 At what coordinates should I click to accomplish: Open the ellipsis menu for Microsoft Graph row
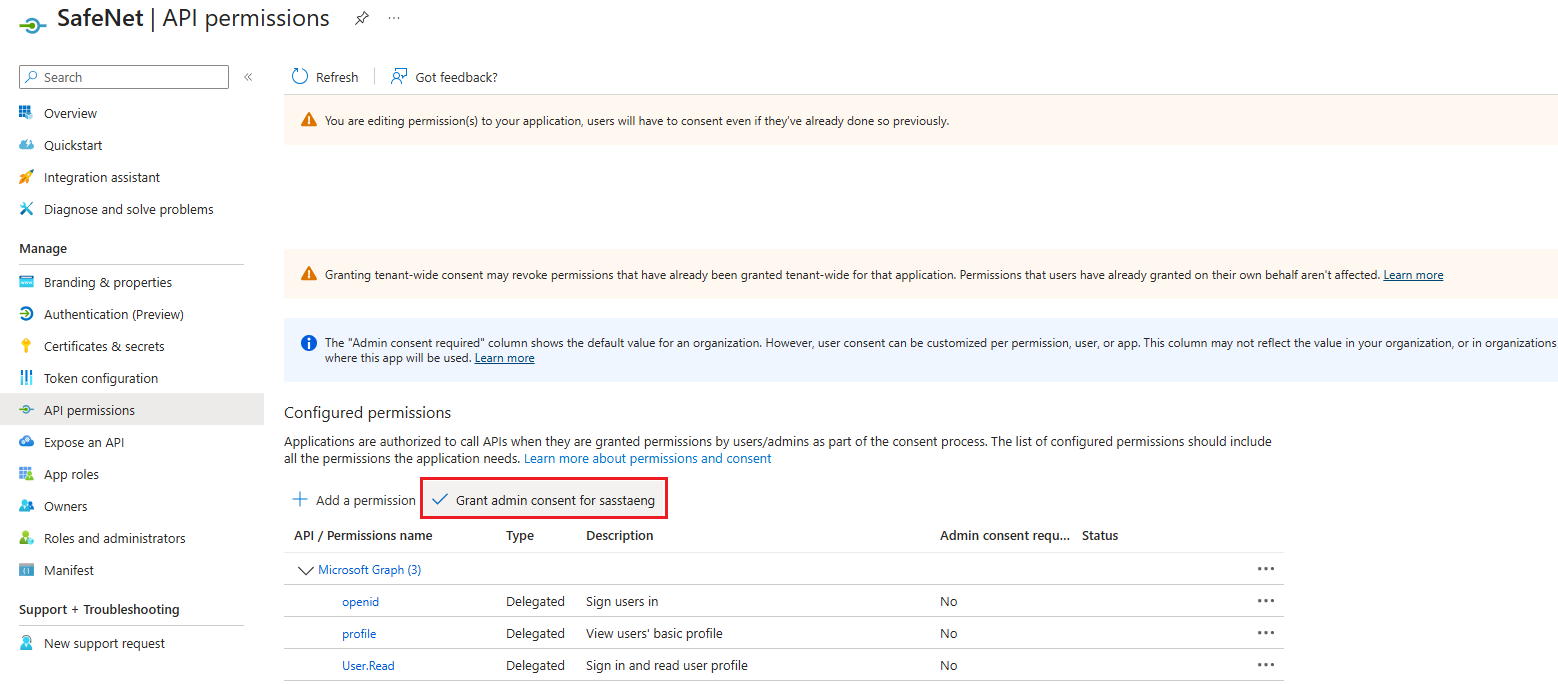pyautogui.click(x=1266, y=569)
